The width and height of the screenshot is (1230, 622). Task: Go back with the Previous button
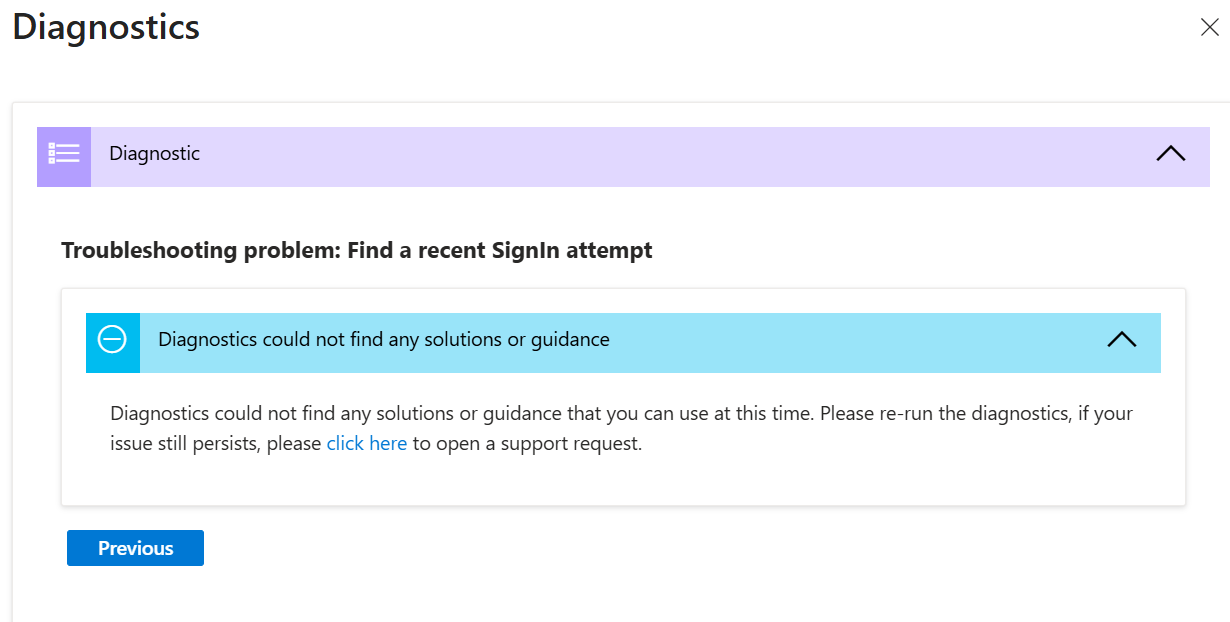coord(135,548)
